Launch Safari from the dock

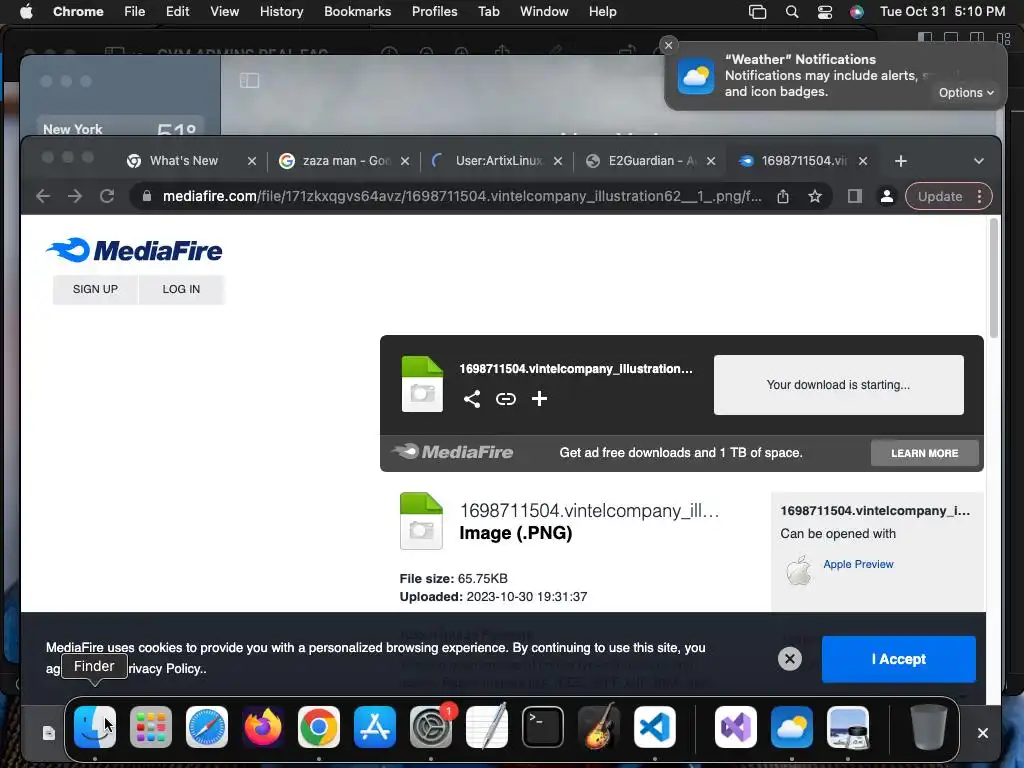point(207,727)
